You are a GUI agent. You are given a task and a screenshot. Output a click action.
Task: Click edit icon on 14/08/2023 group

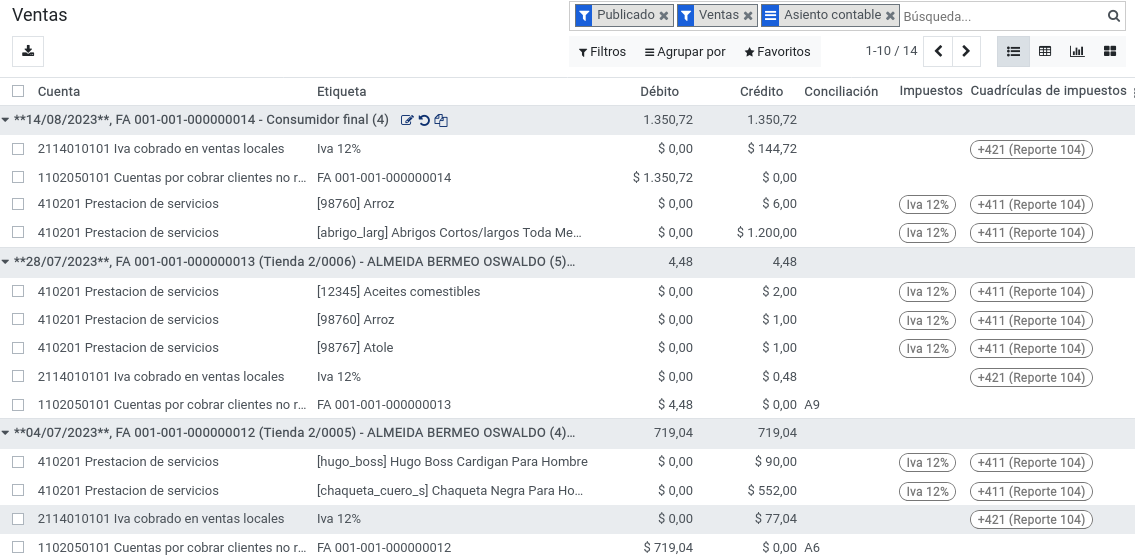click(x=407, y=120)
